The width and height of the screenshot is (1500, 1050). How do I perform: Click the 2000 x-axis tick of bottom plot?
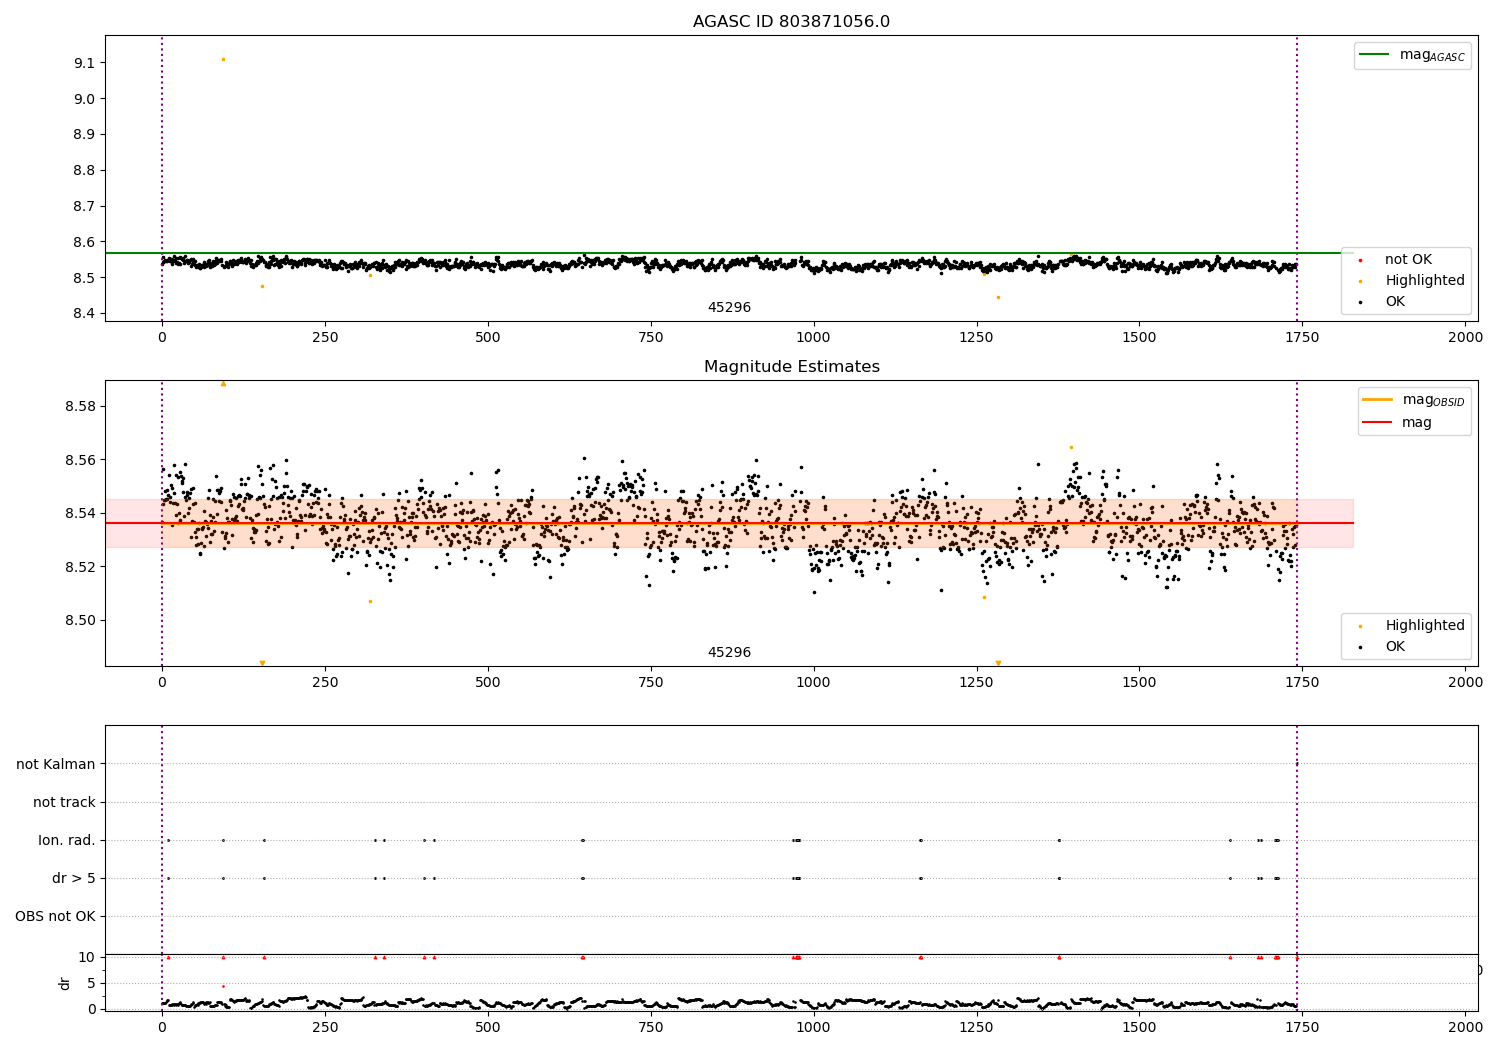(x=1465, y=1028)
